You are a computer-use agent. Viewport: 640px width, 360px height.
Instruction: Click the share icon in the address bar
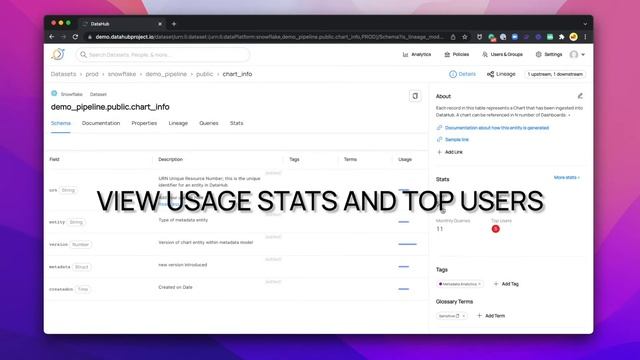coord(453,37)
